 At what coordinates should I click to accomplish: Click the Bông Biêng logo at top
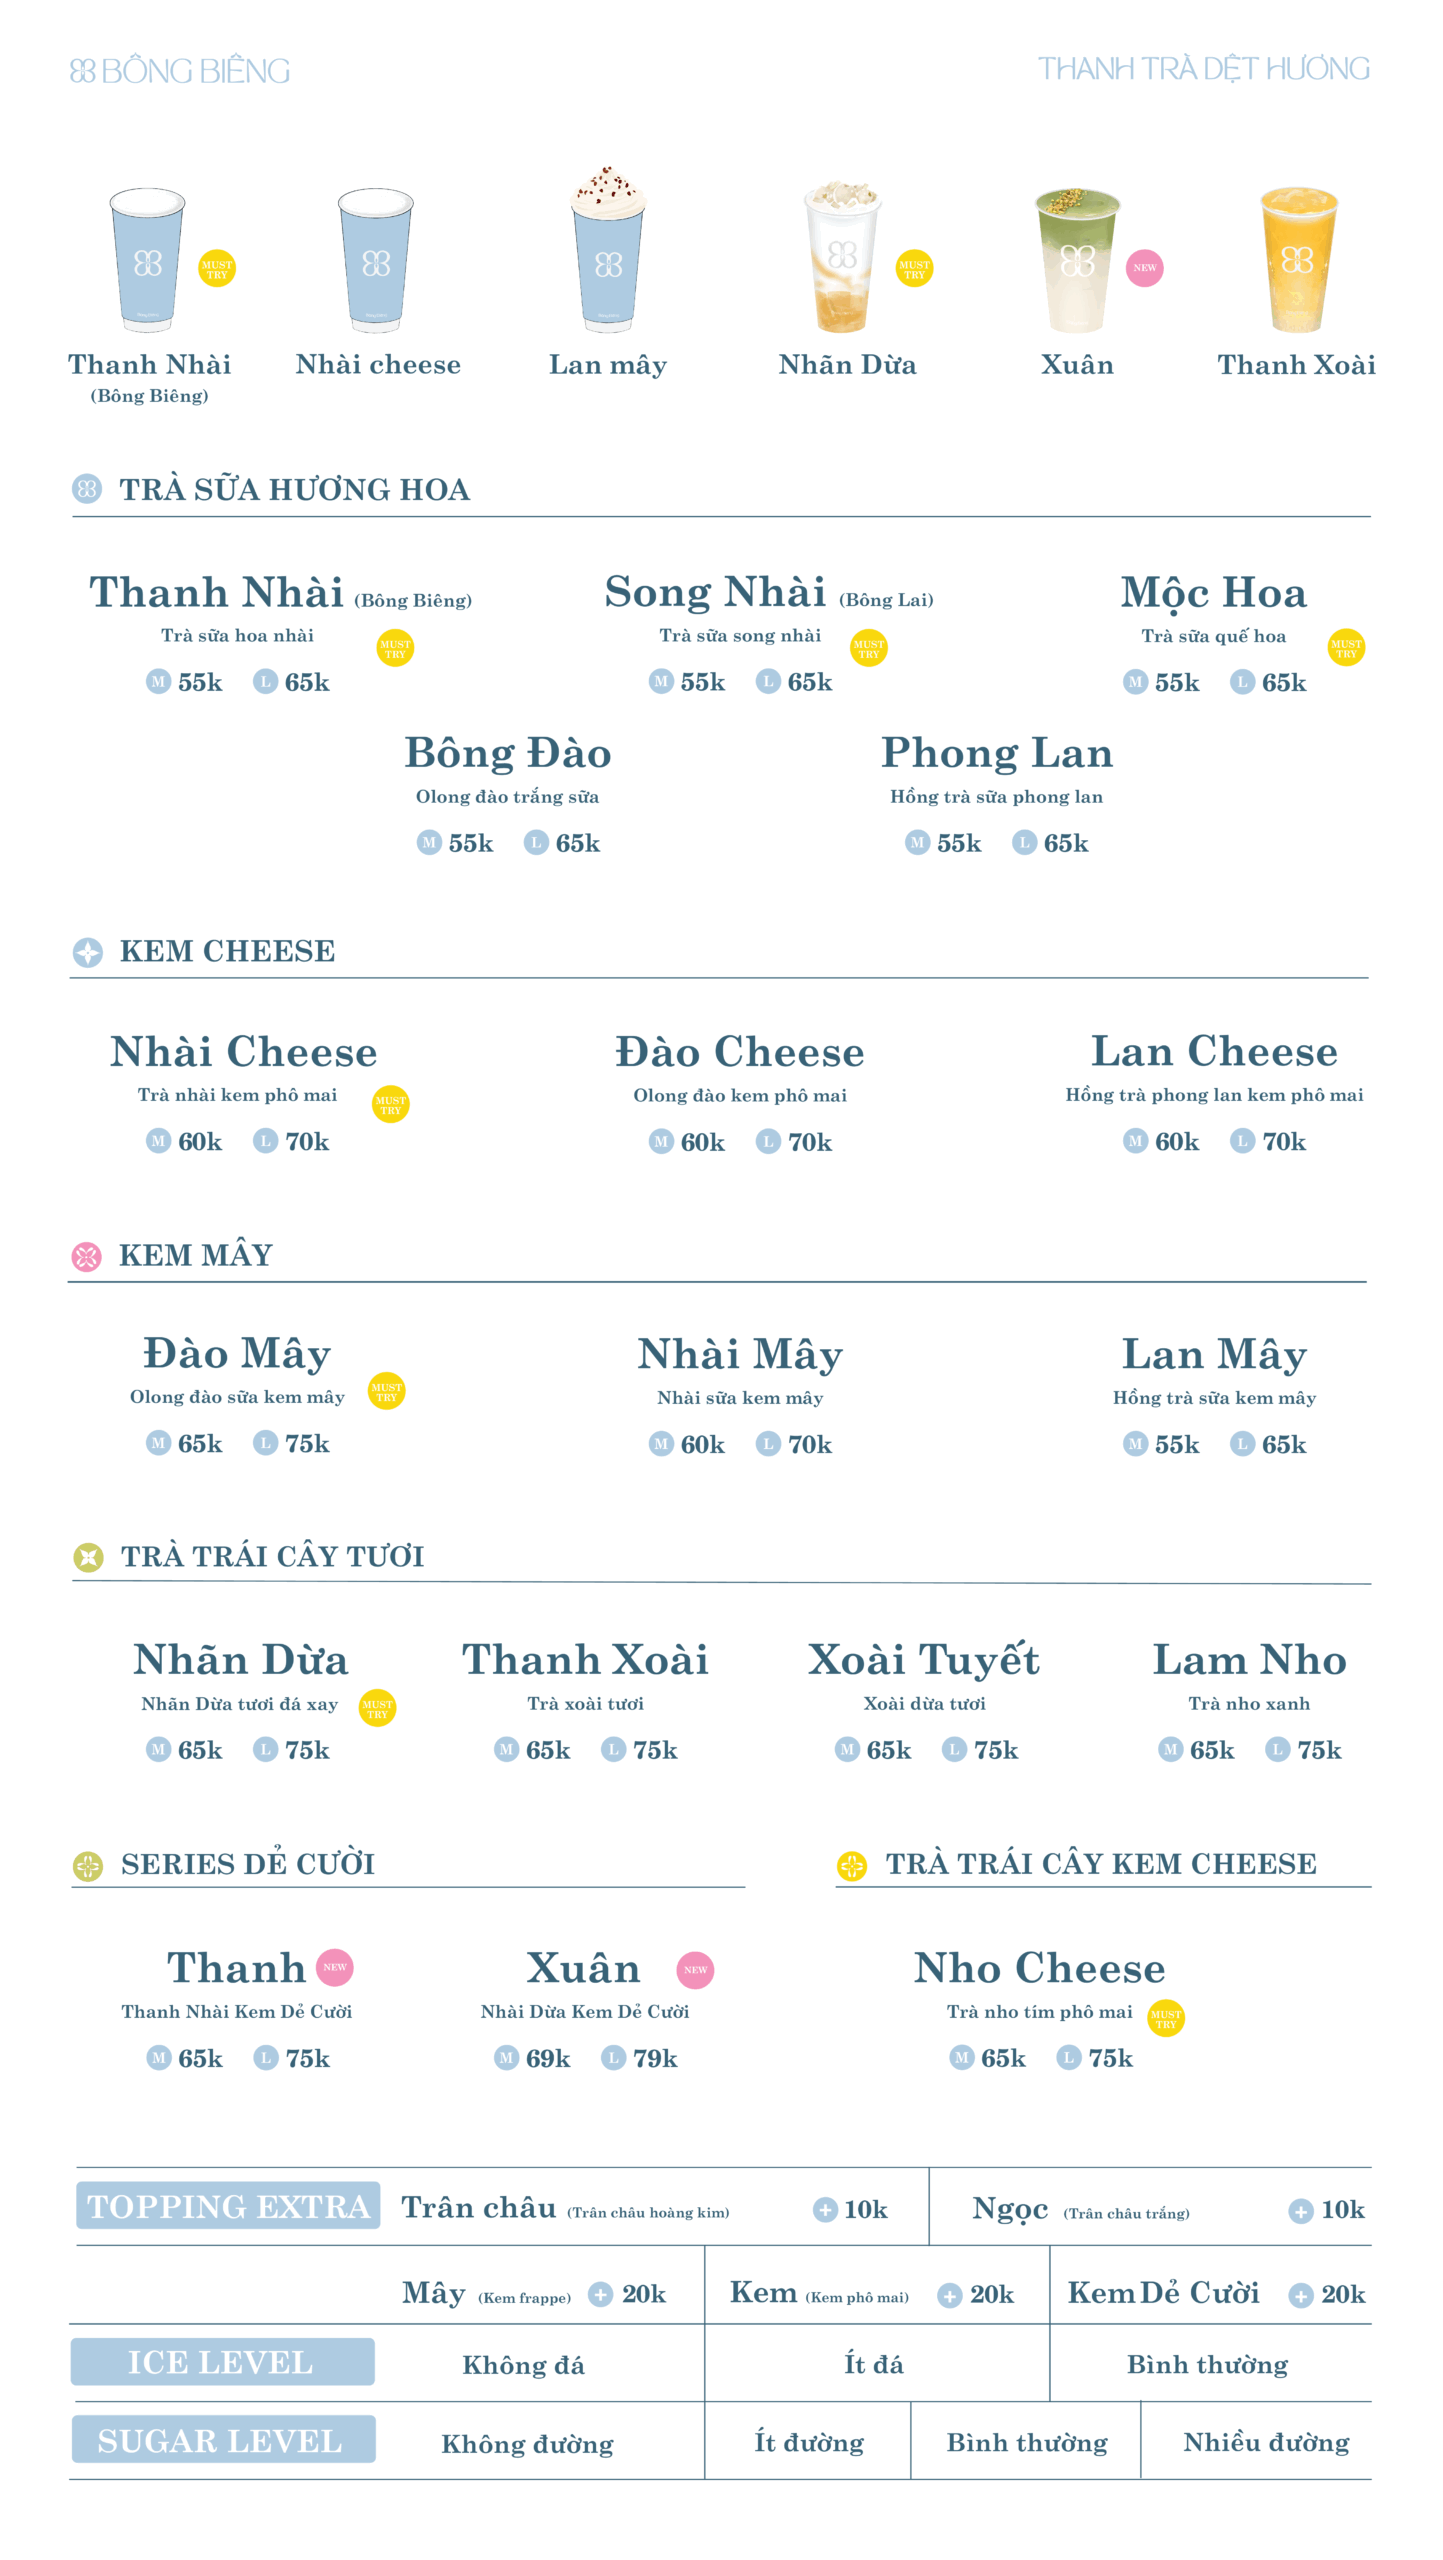180,71
